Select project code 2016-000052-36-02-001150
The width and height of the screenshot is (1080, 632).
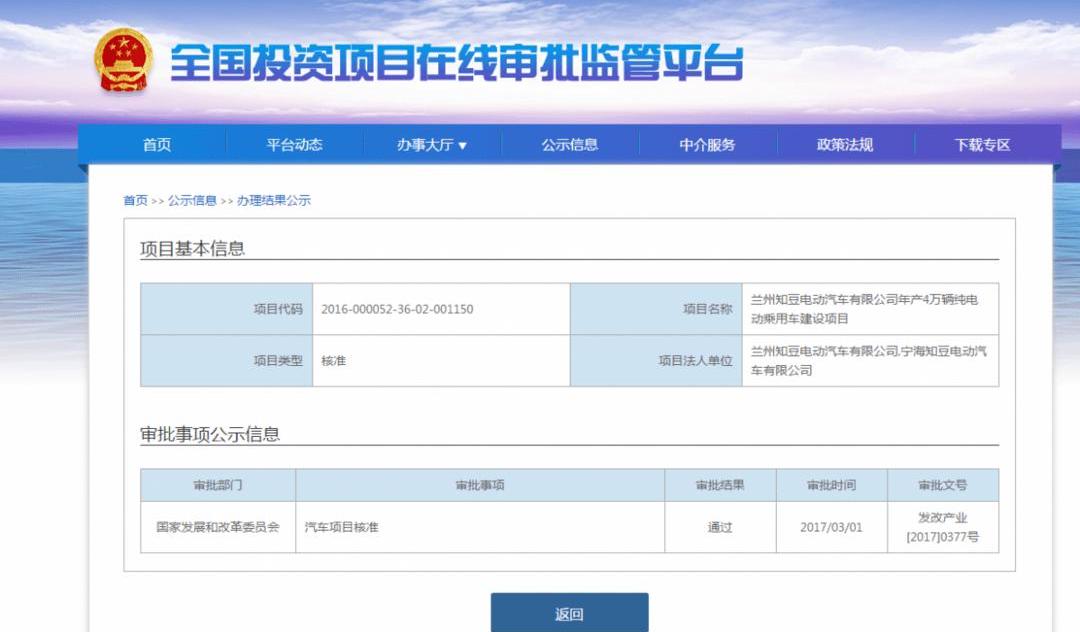(x=397, y=309)
